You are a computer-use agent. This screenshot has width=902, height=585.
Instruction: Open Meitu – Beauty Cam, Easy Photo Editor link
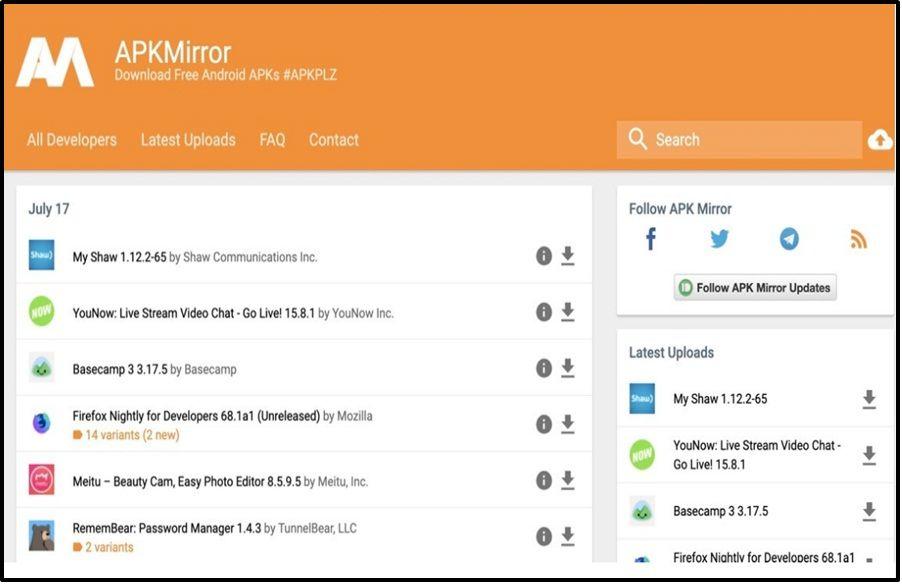click(186, 481)
